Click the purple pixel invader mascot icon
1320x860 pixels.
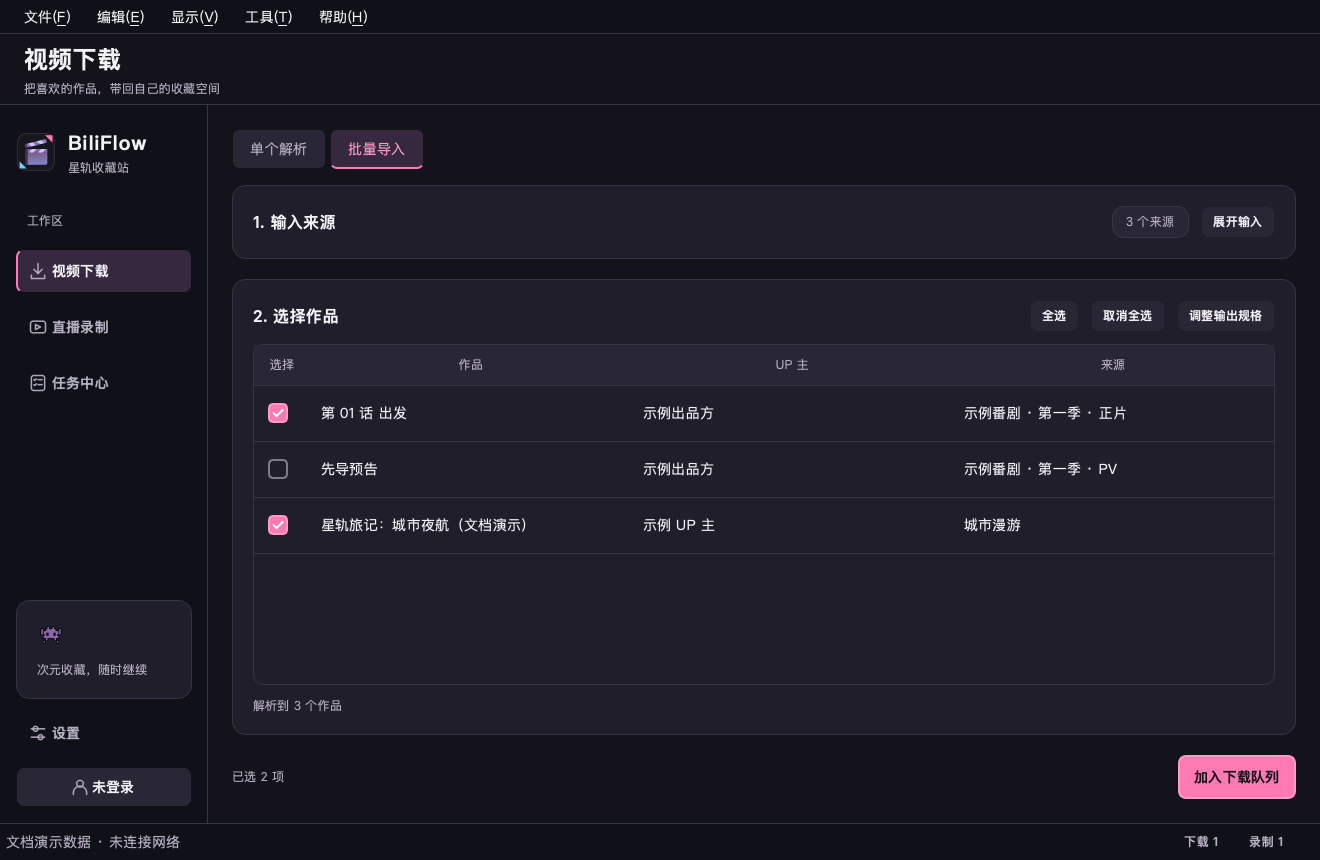[x=50, y=634]
